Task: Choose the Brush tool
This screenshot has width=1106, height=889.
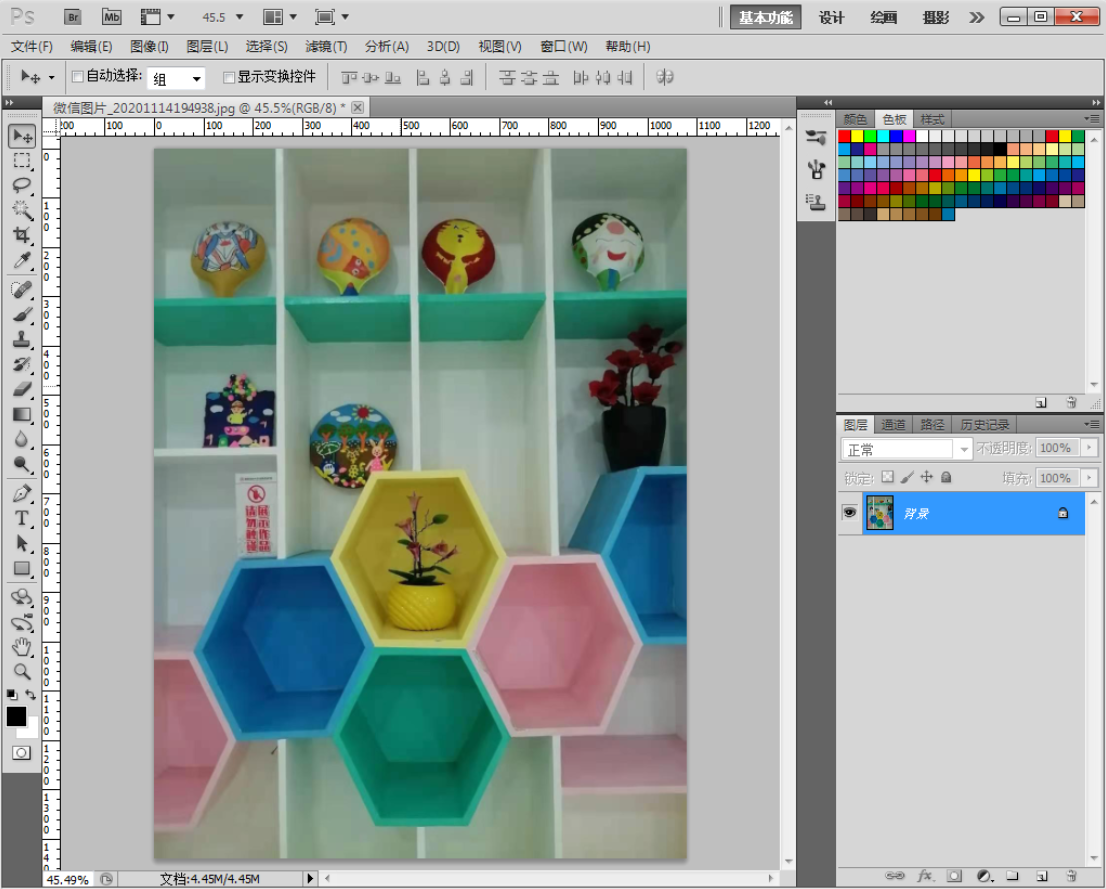Action: click(22, 315)
